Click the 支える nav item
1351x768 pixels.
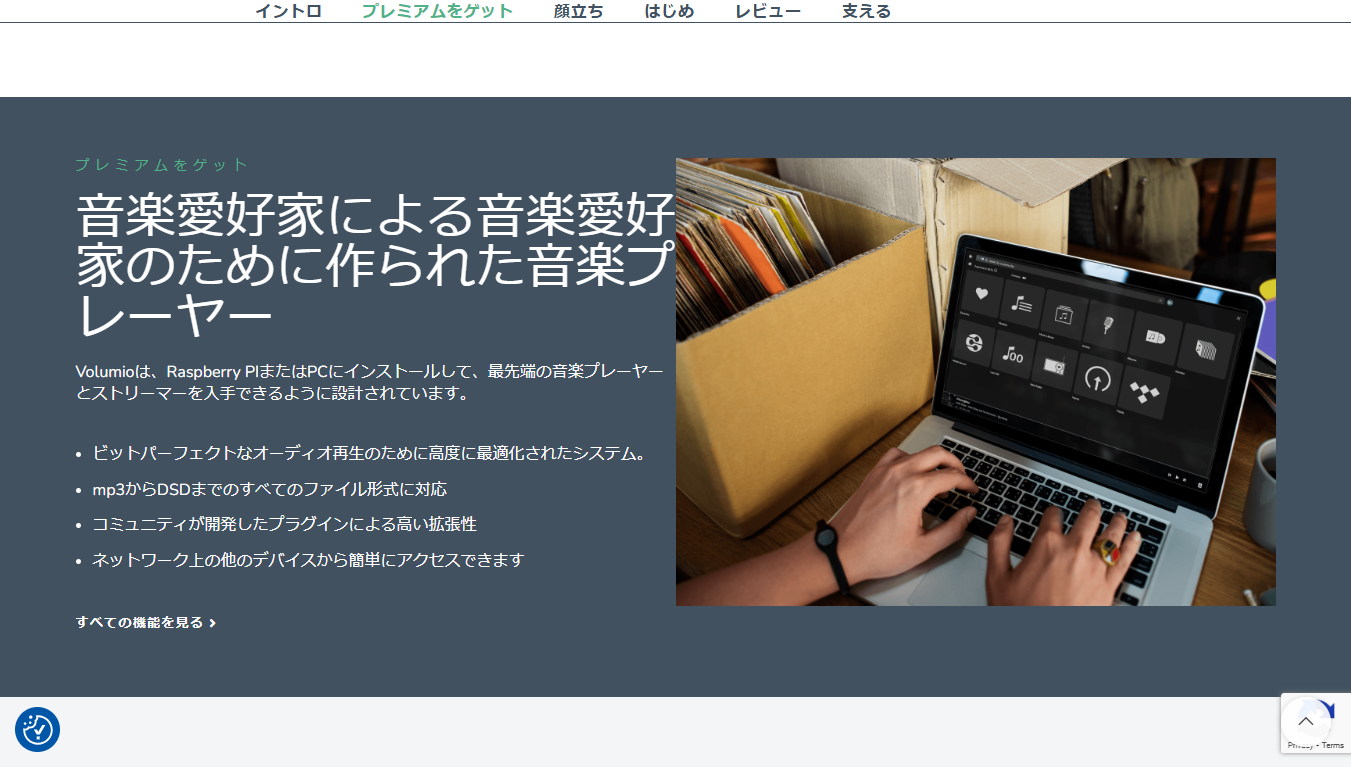point(866,11)
